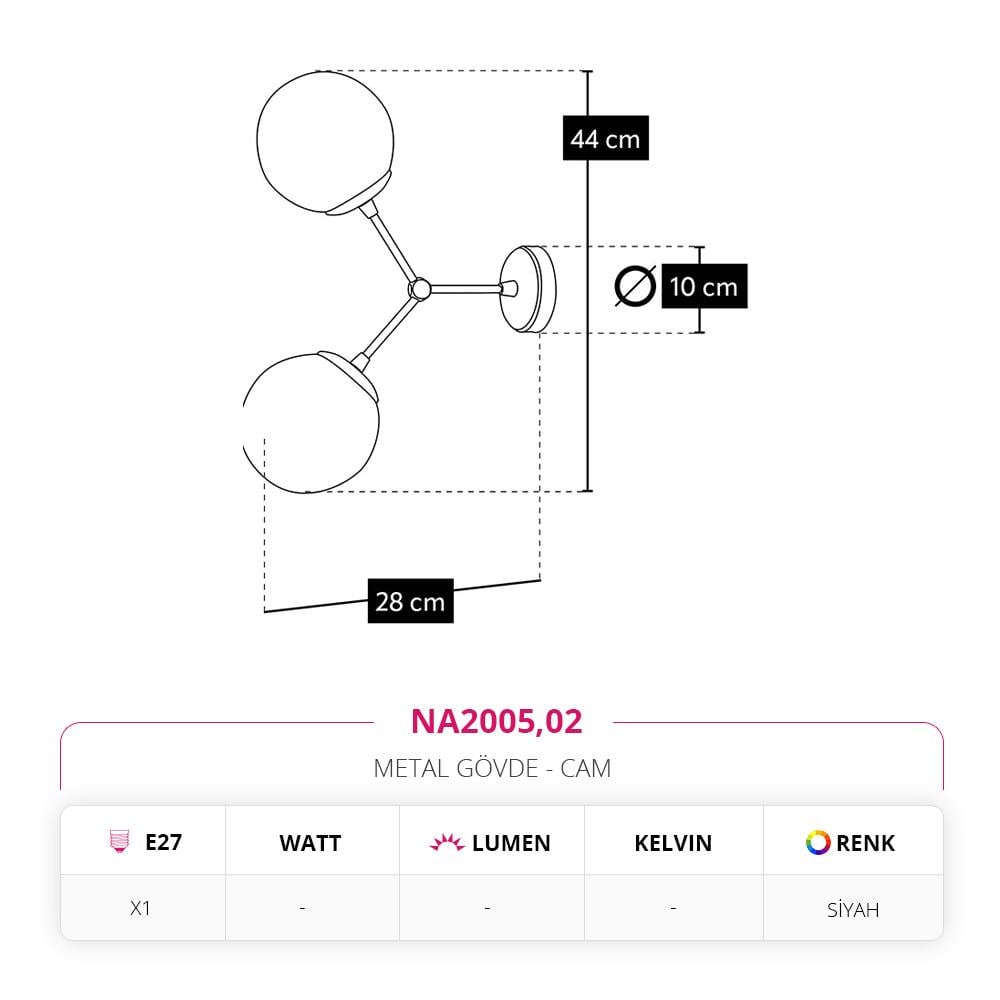Click the rainbow color wheel icon
This screenshot has height=1000, width=1000.
(818, 842)
